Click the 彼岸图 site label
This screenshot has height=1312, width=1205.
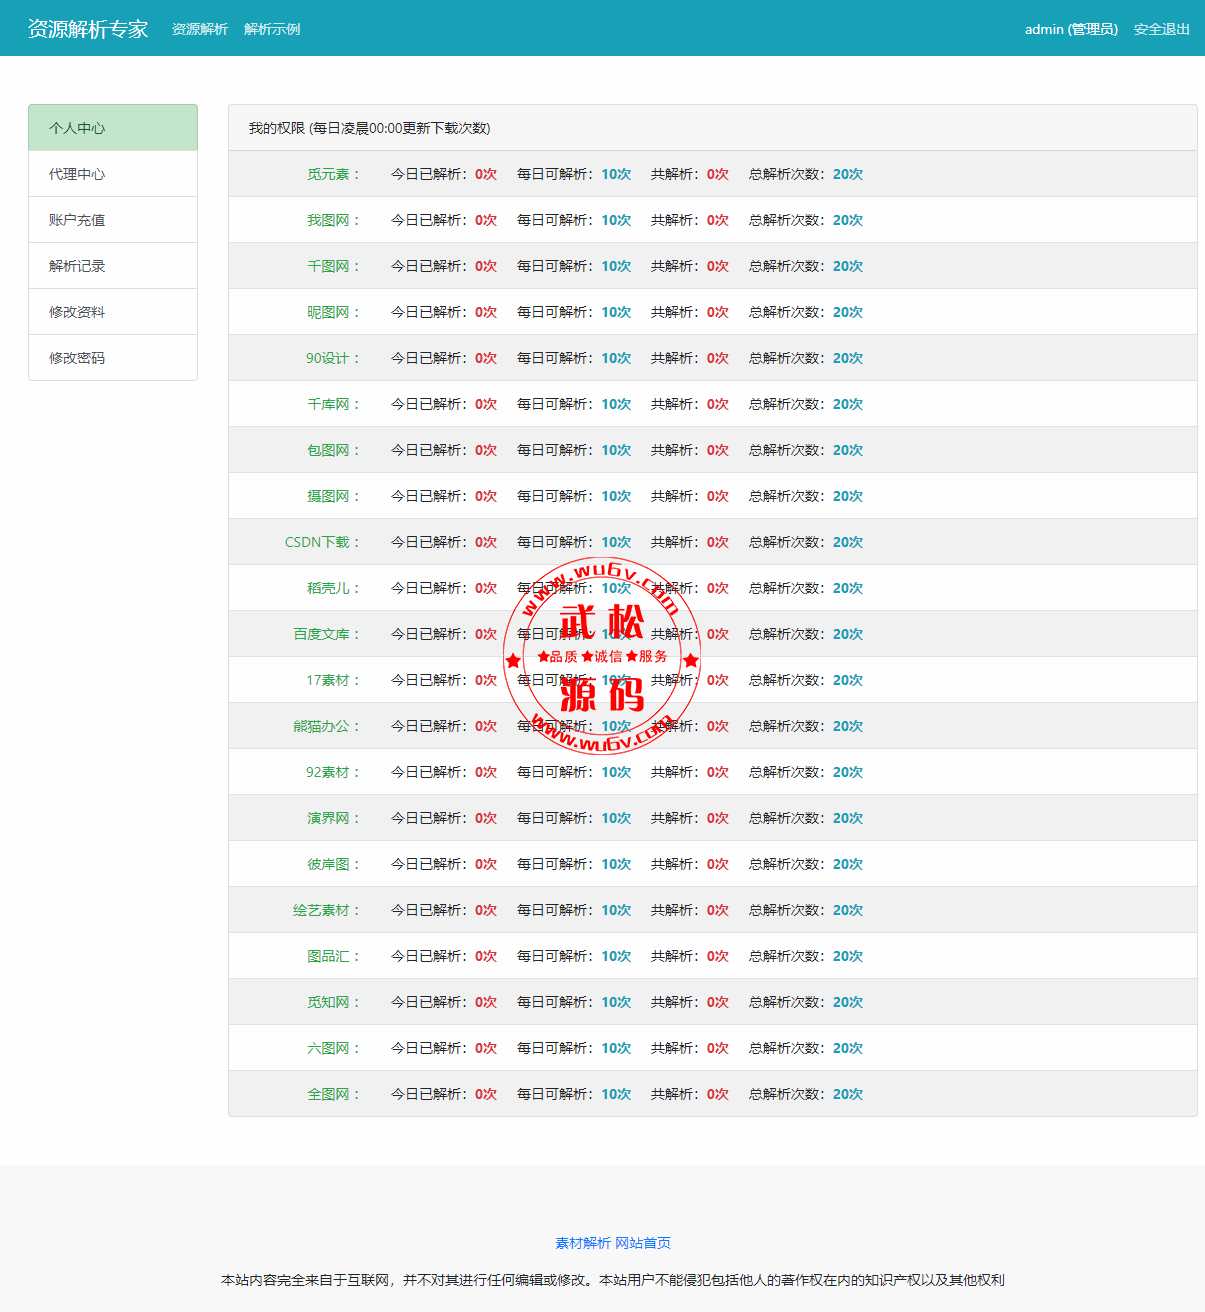(333, 864)
